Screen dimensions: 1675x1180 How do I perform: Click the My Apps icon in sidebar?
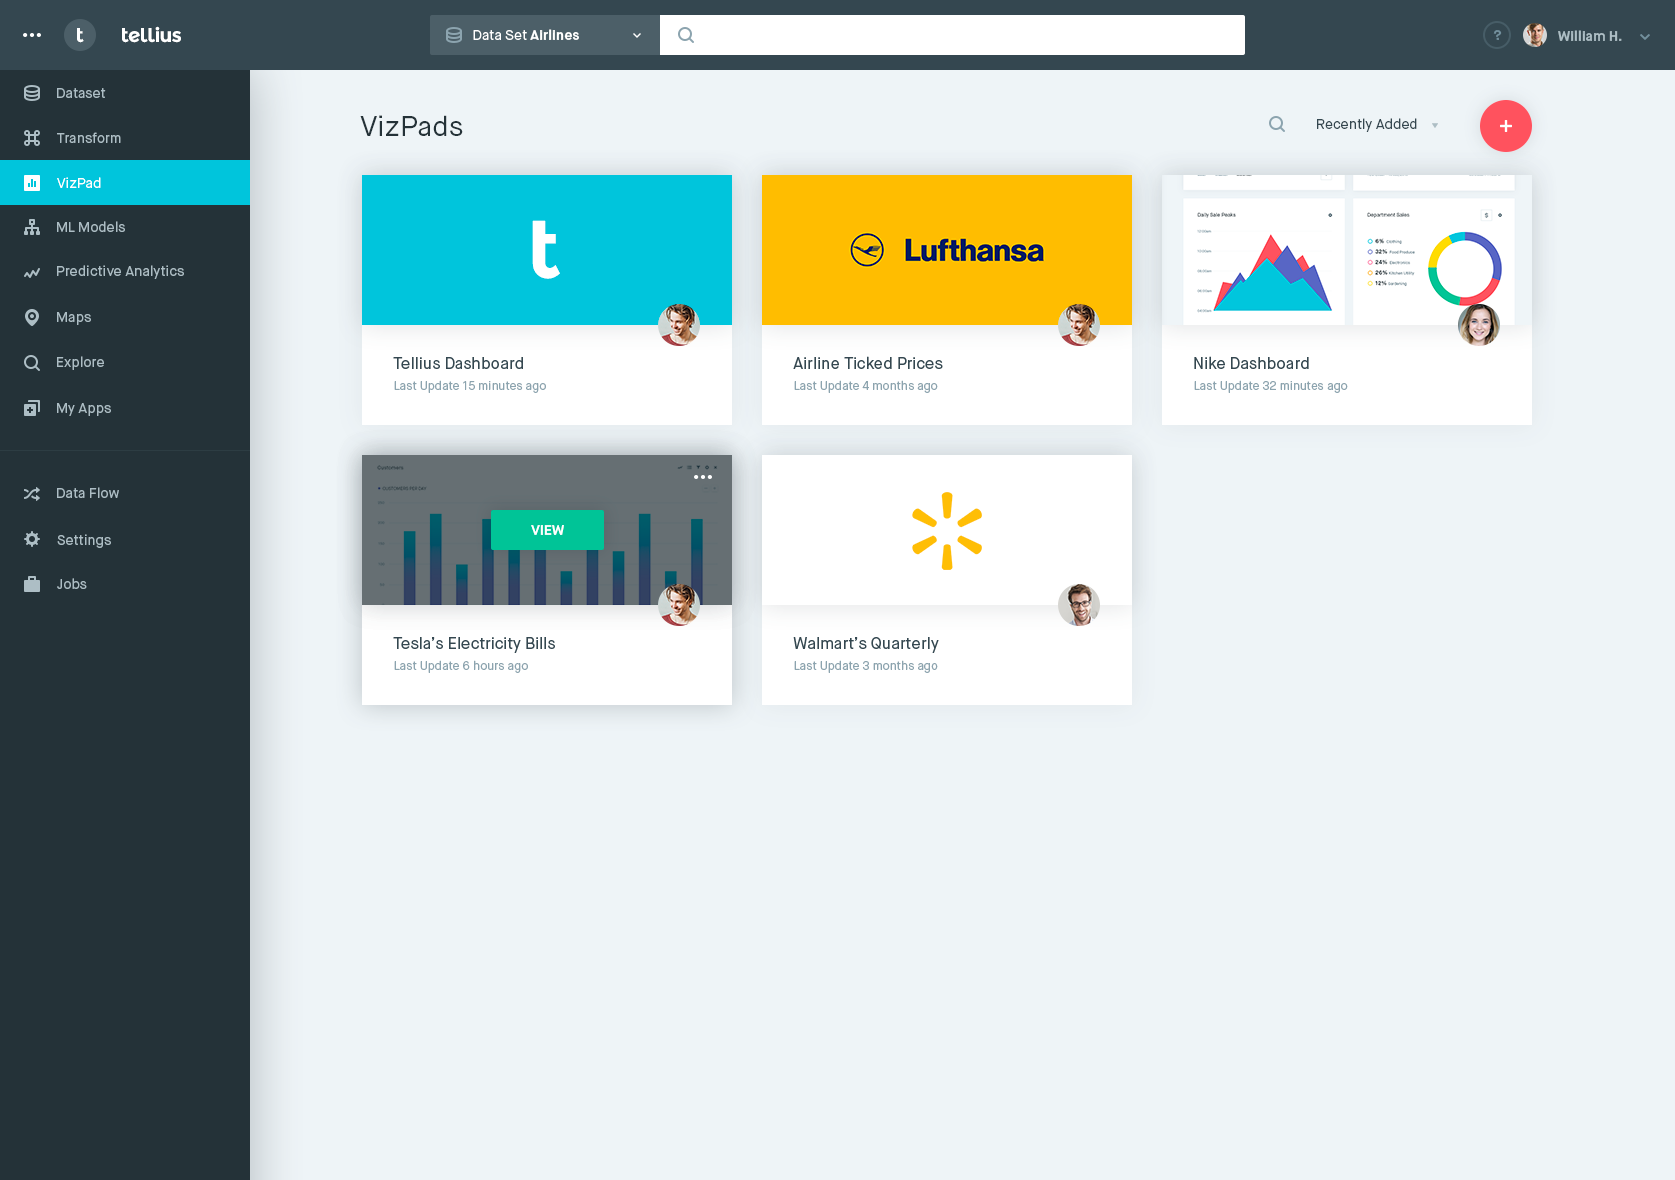32,408
